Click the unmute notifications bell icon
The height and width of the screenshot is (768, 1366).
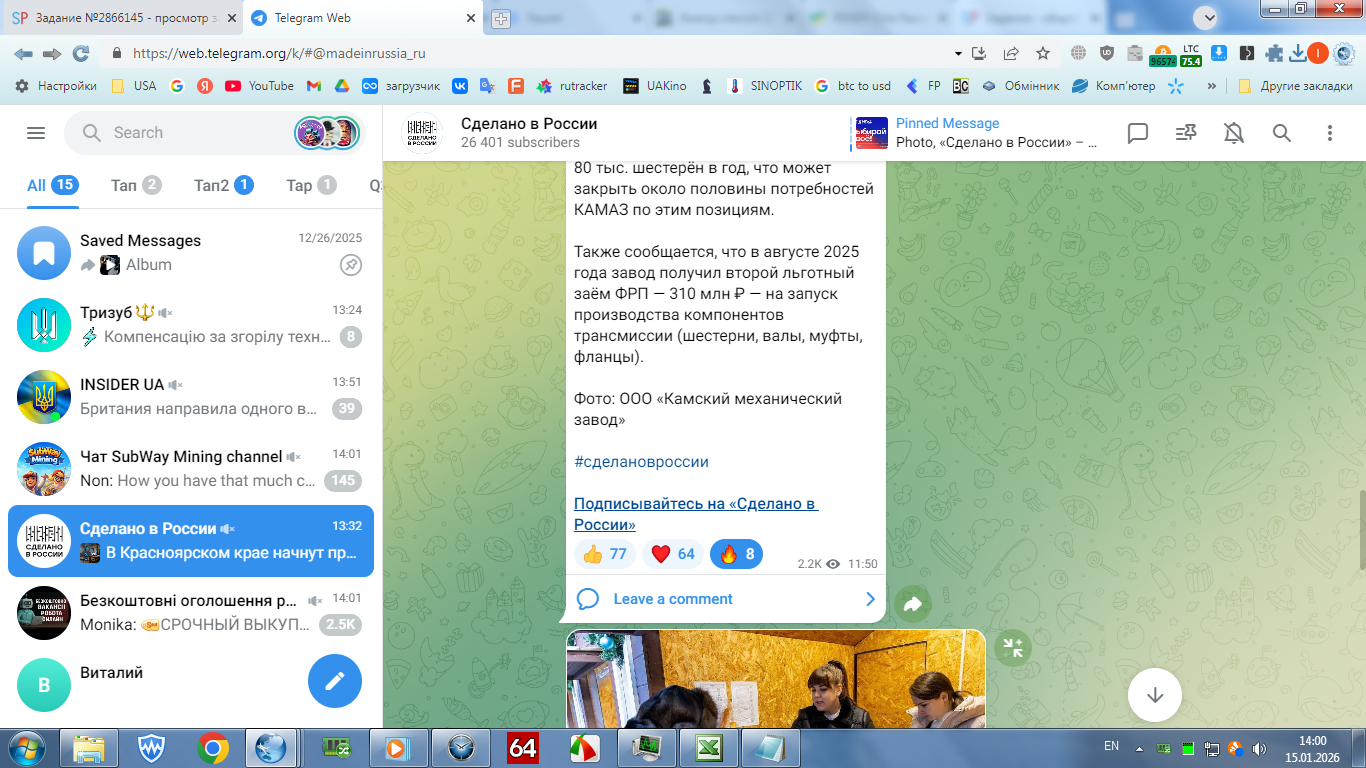(x=1234, y=133)
